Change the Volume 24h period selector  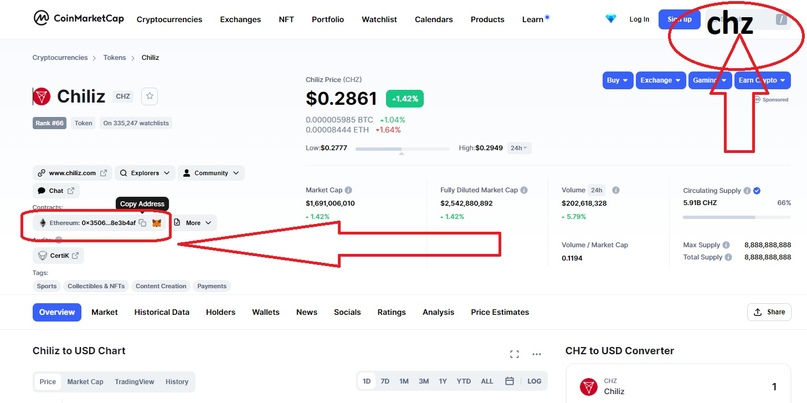tap(597, 190)
